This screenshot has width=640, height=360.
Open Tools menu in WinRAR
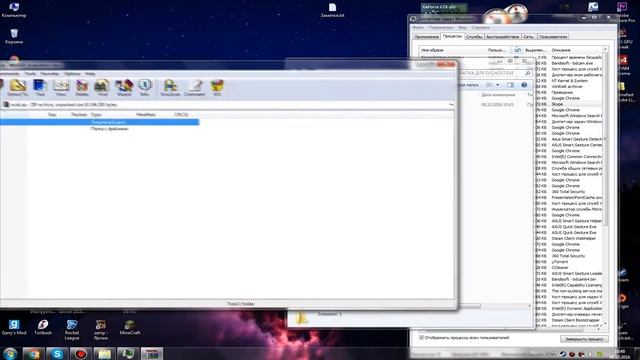click(x=30, y=74)
